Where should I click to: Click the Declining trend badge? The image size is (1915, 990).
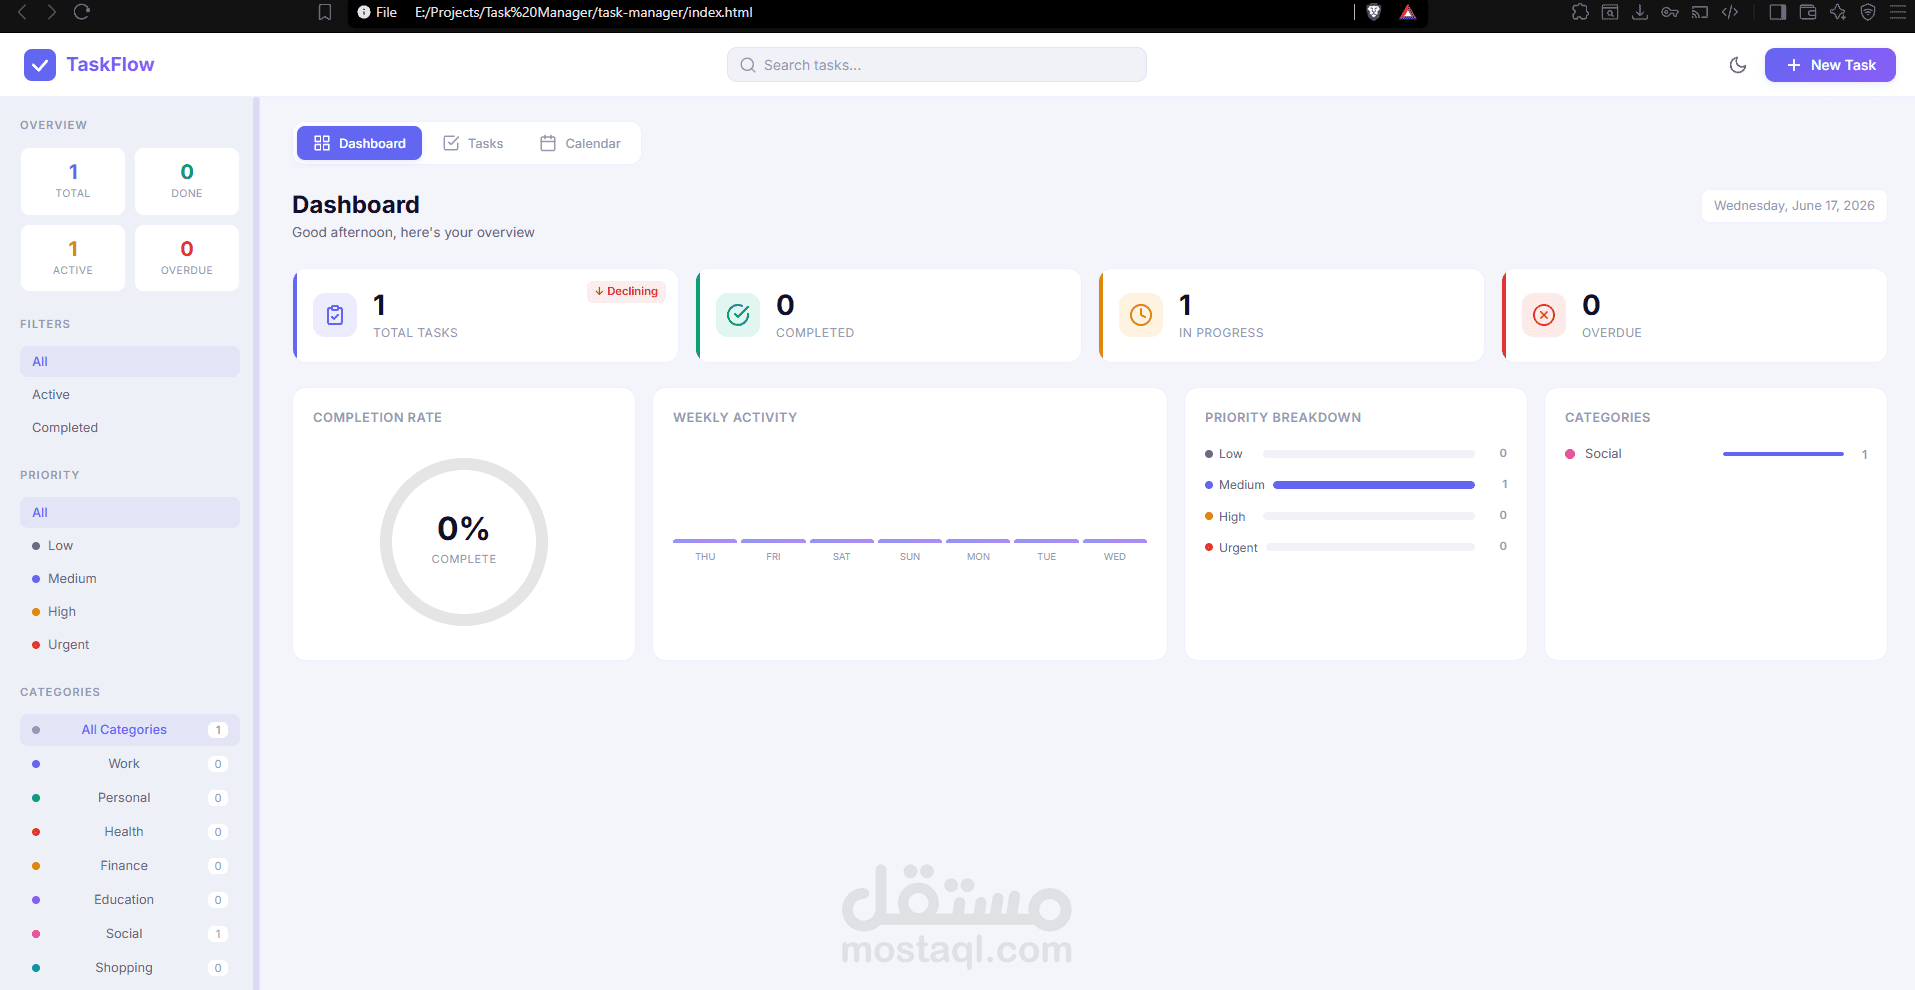pos(626,291)
